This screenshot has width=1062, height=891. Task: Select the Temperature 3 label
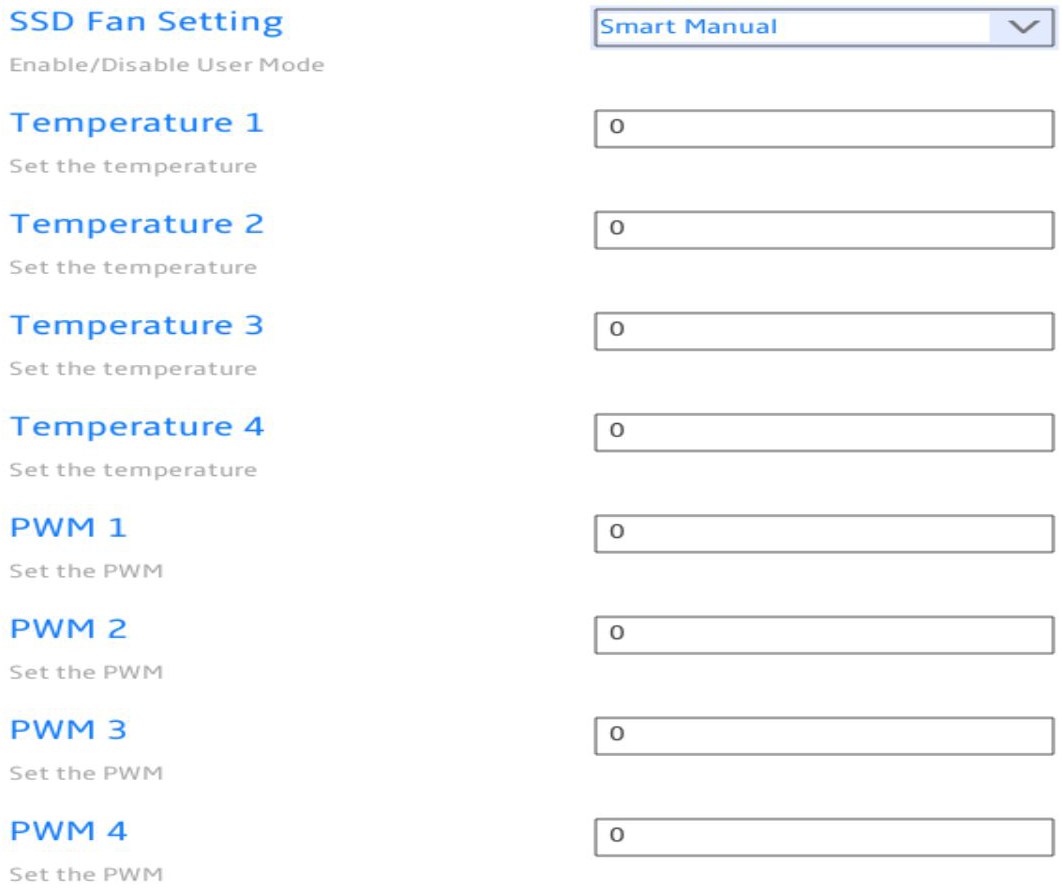click(137, 325)
